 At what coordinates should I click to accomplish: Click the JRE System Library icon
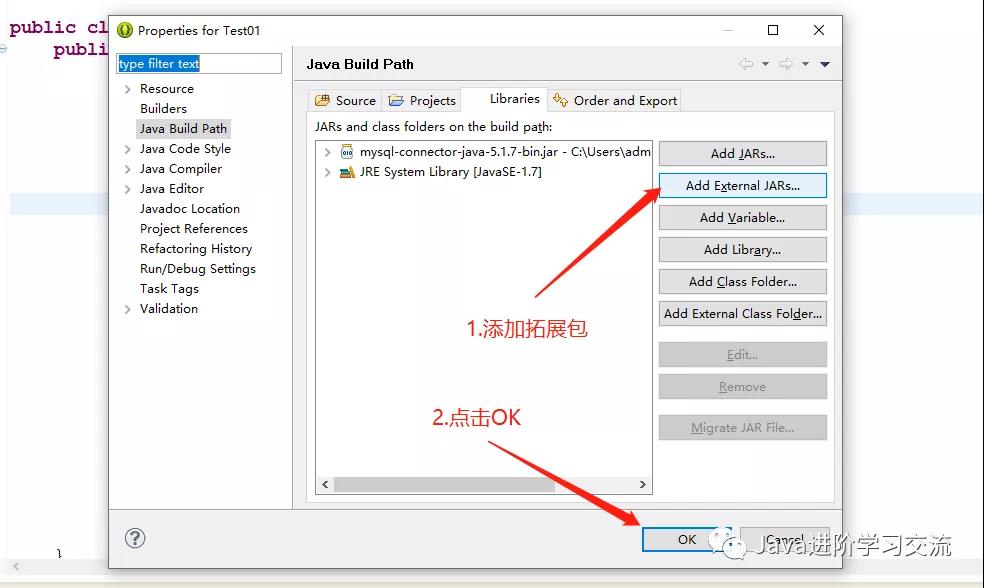(x=347, y=172)
